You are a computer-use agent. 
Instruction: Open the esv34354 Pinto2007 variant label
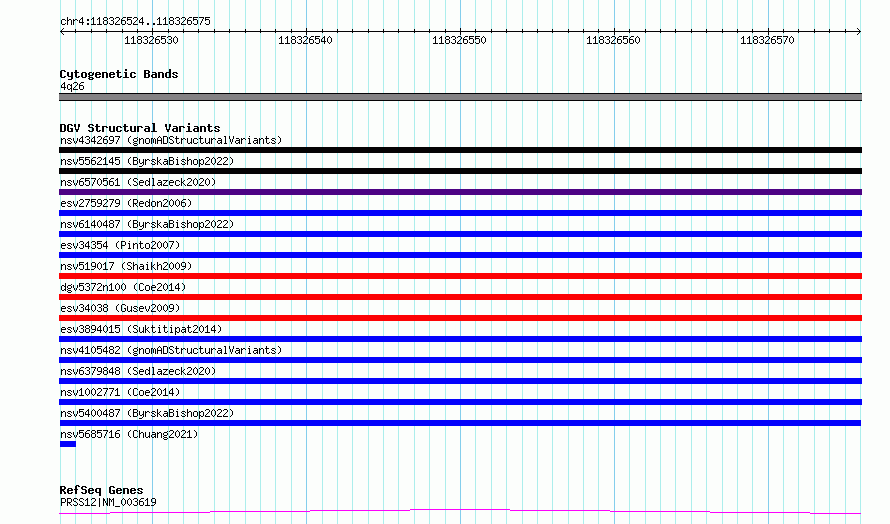(x=120, y=245)
